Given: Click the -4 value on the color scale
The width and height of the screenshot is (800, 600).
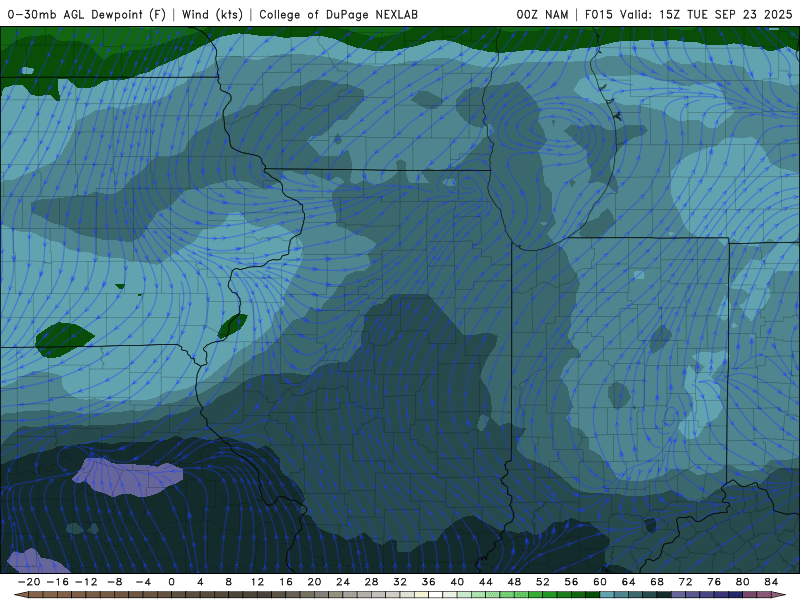Looking at the screenshot, I should pyautogui.click(x=143, y=582).
